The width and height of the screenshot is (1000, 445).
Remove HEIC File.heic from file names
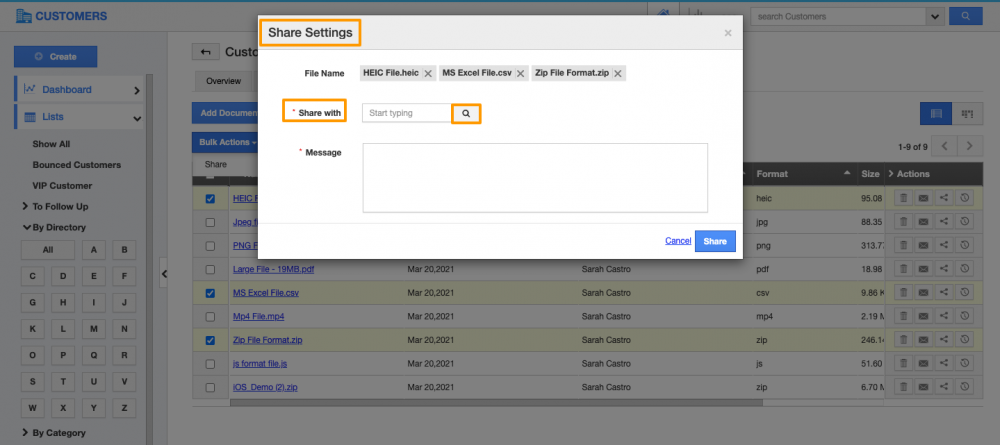[428, 74]
